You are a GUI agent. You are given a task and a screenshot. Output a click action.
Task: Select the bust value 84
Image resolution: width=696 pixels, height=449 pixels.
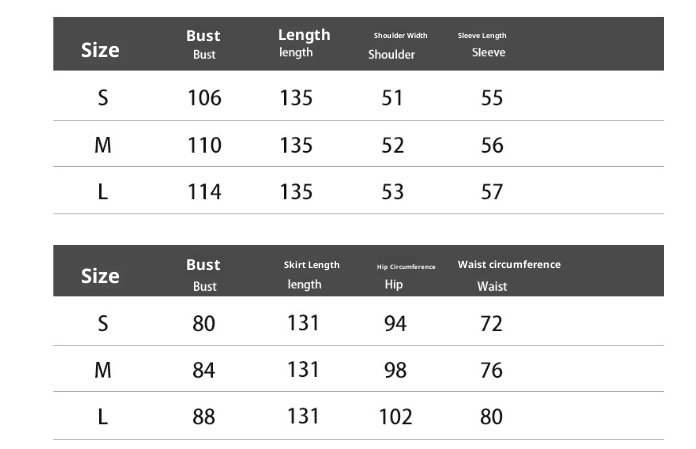204,370
